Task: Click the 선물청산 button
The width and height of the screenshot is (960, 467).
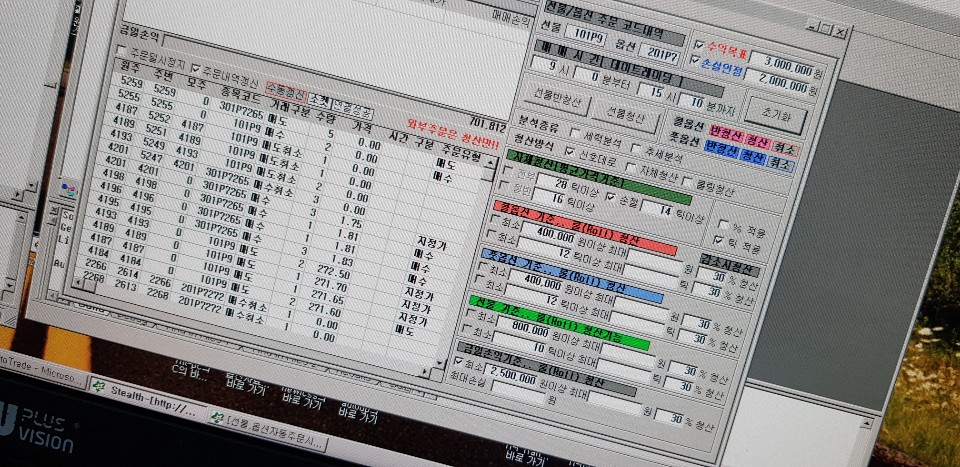Action: pos(626,114)
